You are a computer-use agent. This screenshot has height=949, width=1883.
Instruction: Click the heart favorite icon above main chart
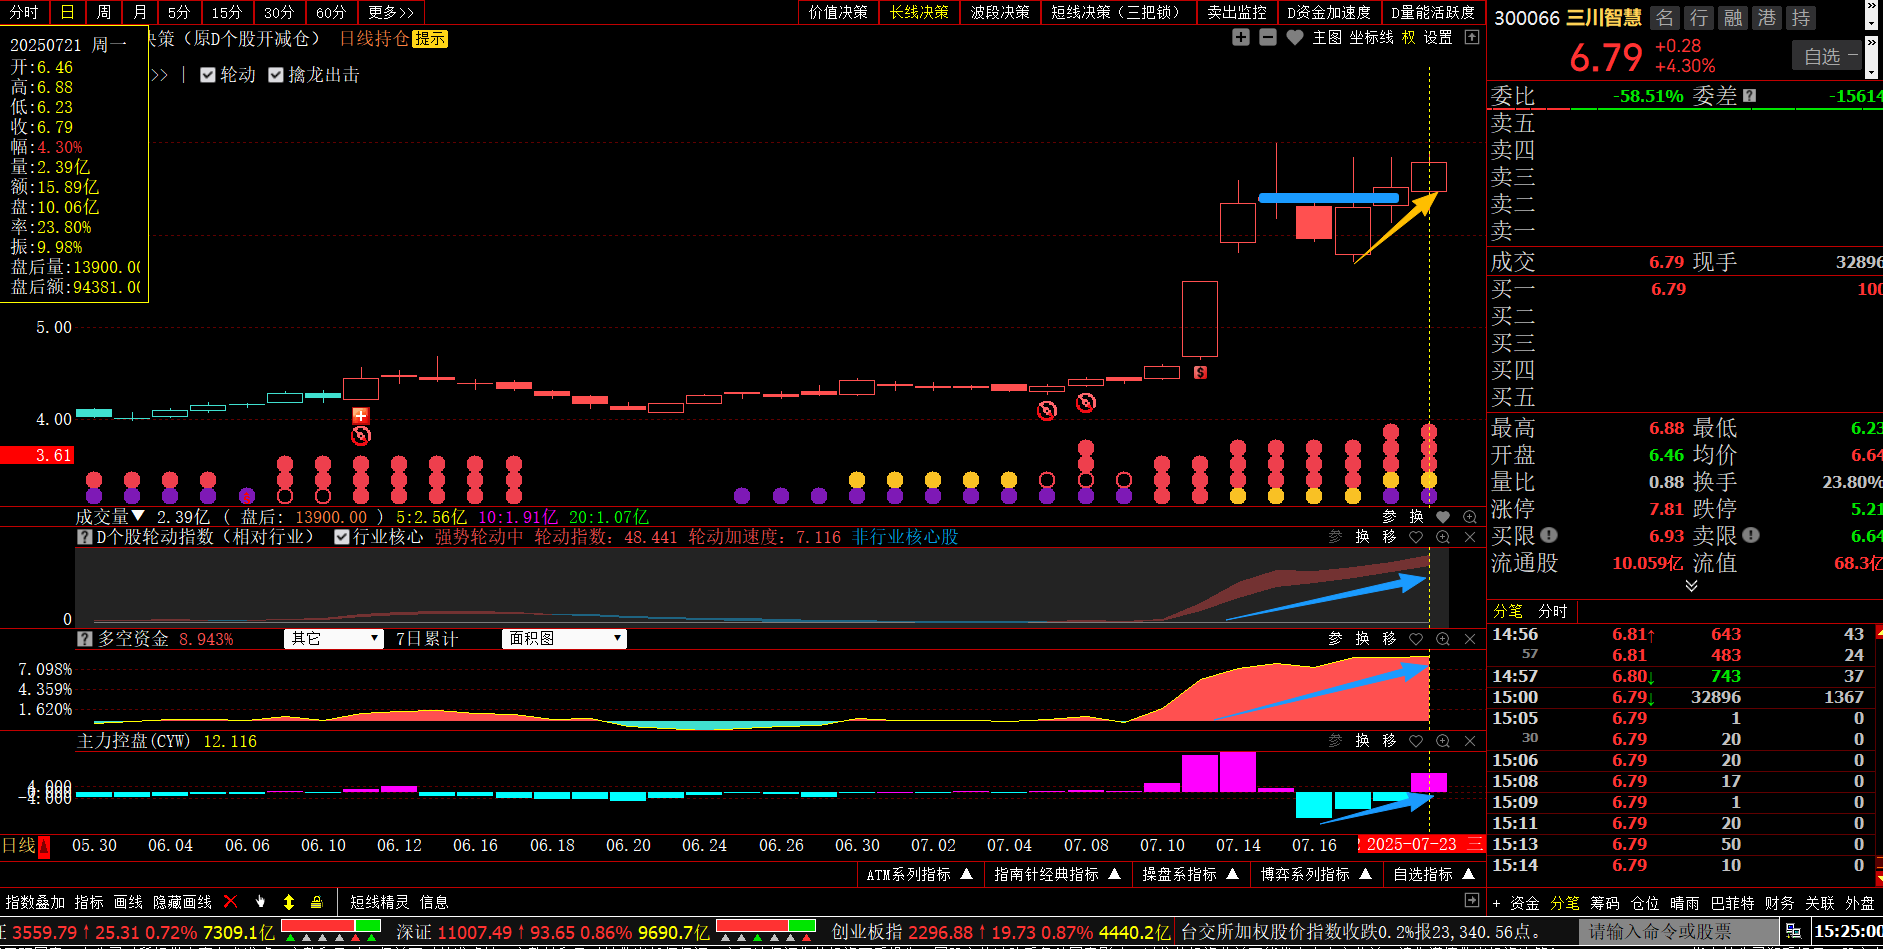click(1295, 37)
